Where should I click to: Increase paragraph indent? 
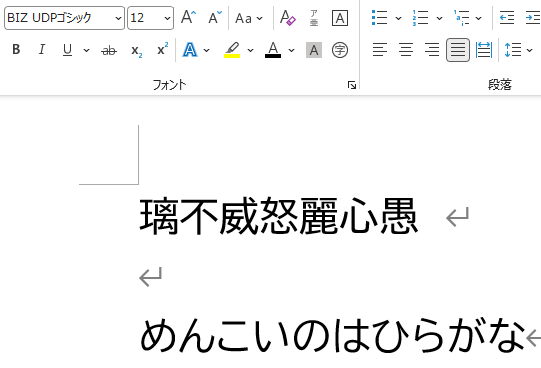pyautogui.click(x=532, y=18)
